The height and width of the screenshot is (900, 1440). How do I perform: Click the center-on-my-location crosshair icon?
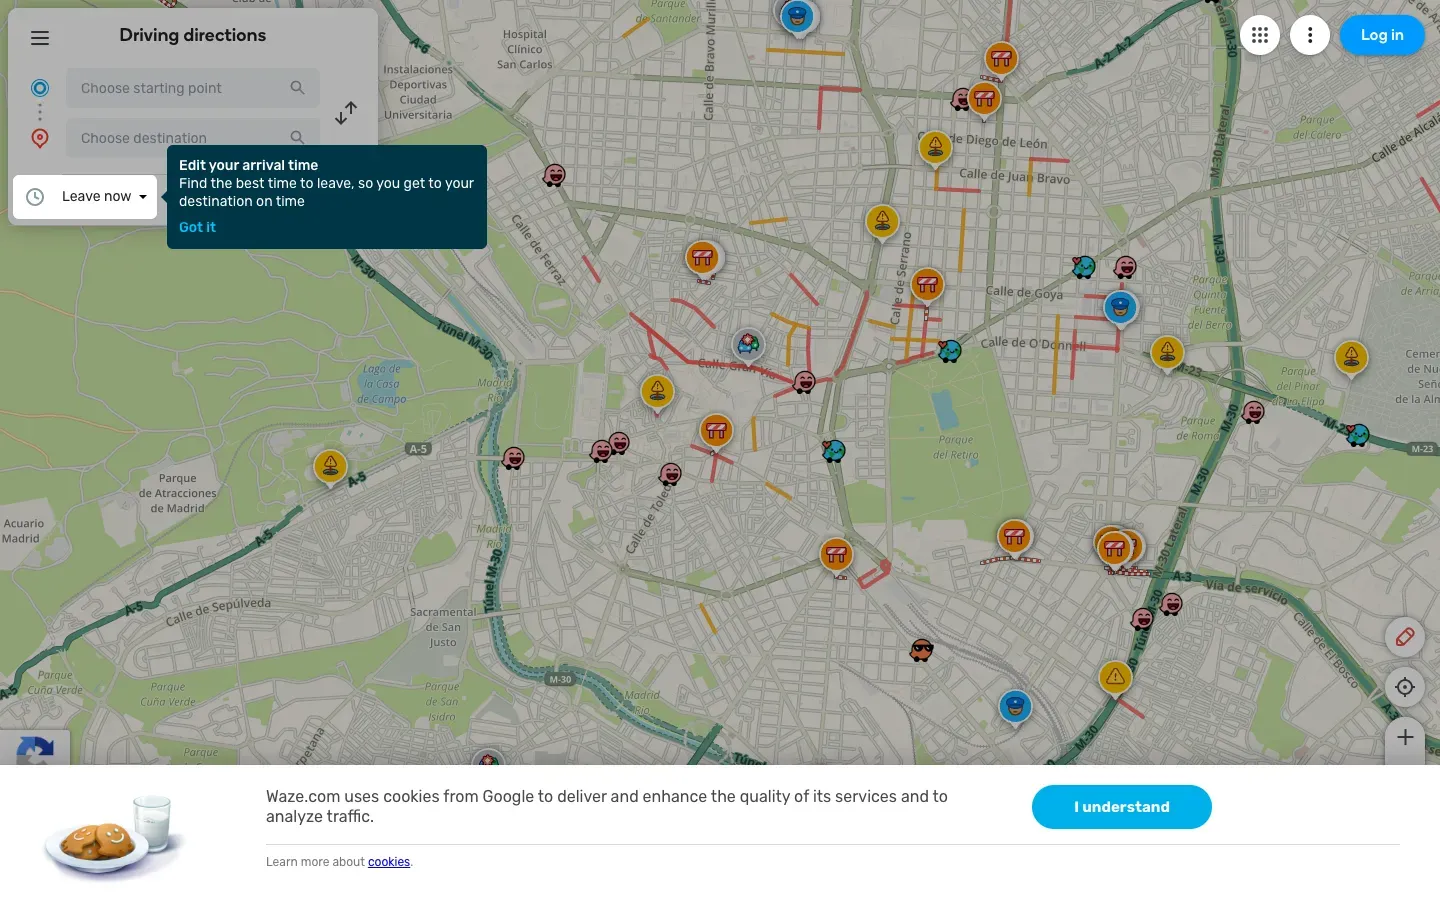pos(1405,687)
